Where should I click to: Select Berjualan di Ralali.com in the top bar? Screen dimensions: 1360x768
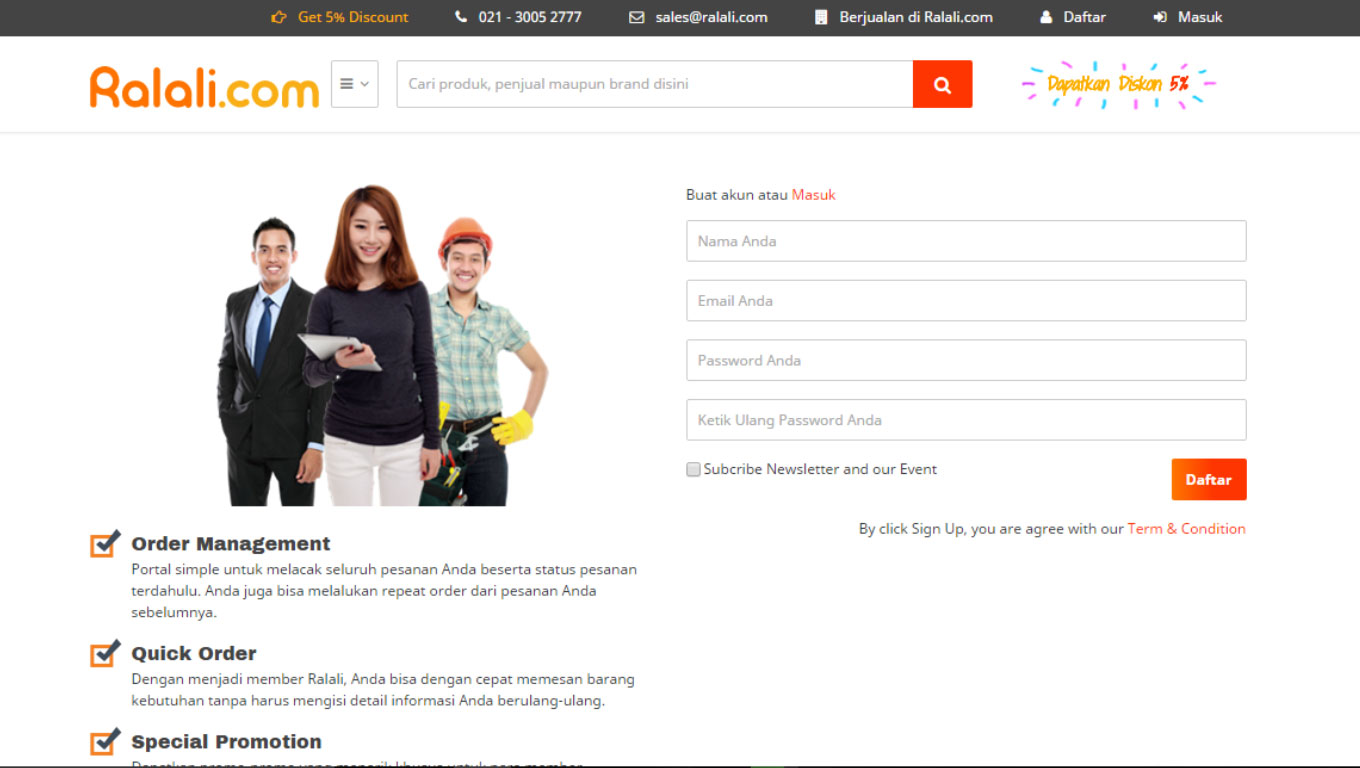[x=915, y=17]
